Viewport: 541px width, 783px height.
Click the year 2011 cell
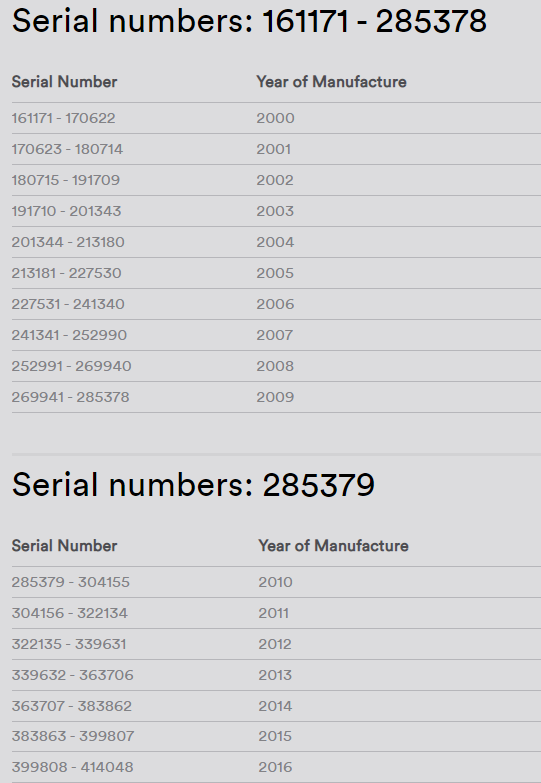273,613
